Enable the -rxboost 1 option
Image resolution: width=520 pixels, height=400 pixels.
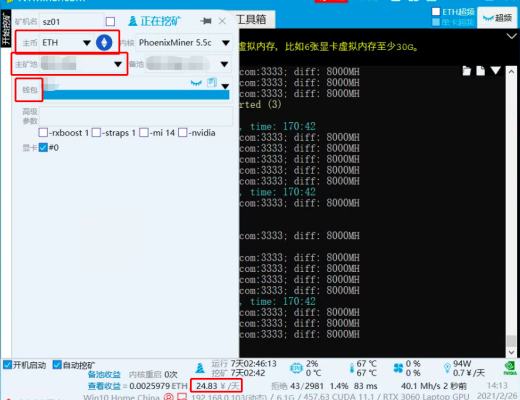pyautogui.click(x=43, y=133)
